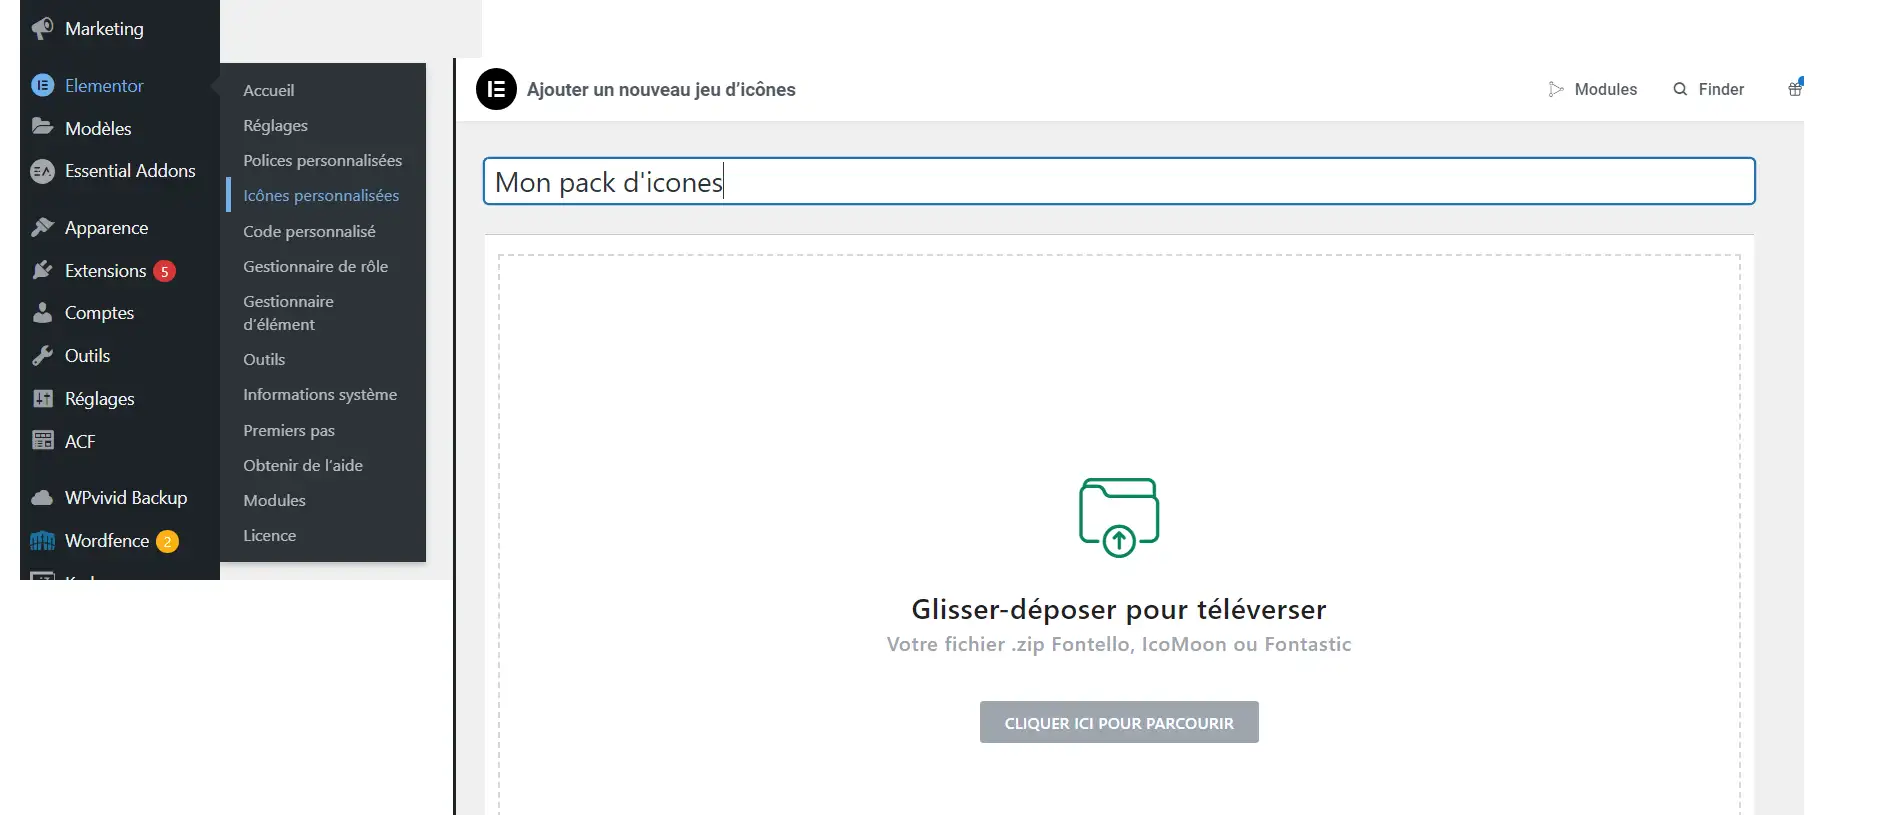Open the Apparence paintbrush icon

pyautogui.click(x=41, y=227)
